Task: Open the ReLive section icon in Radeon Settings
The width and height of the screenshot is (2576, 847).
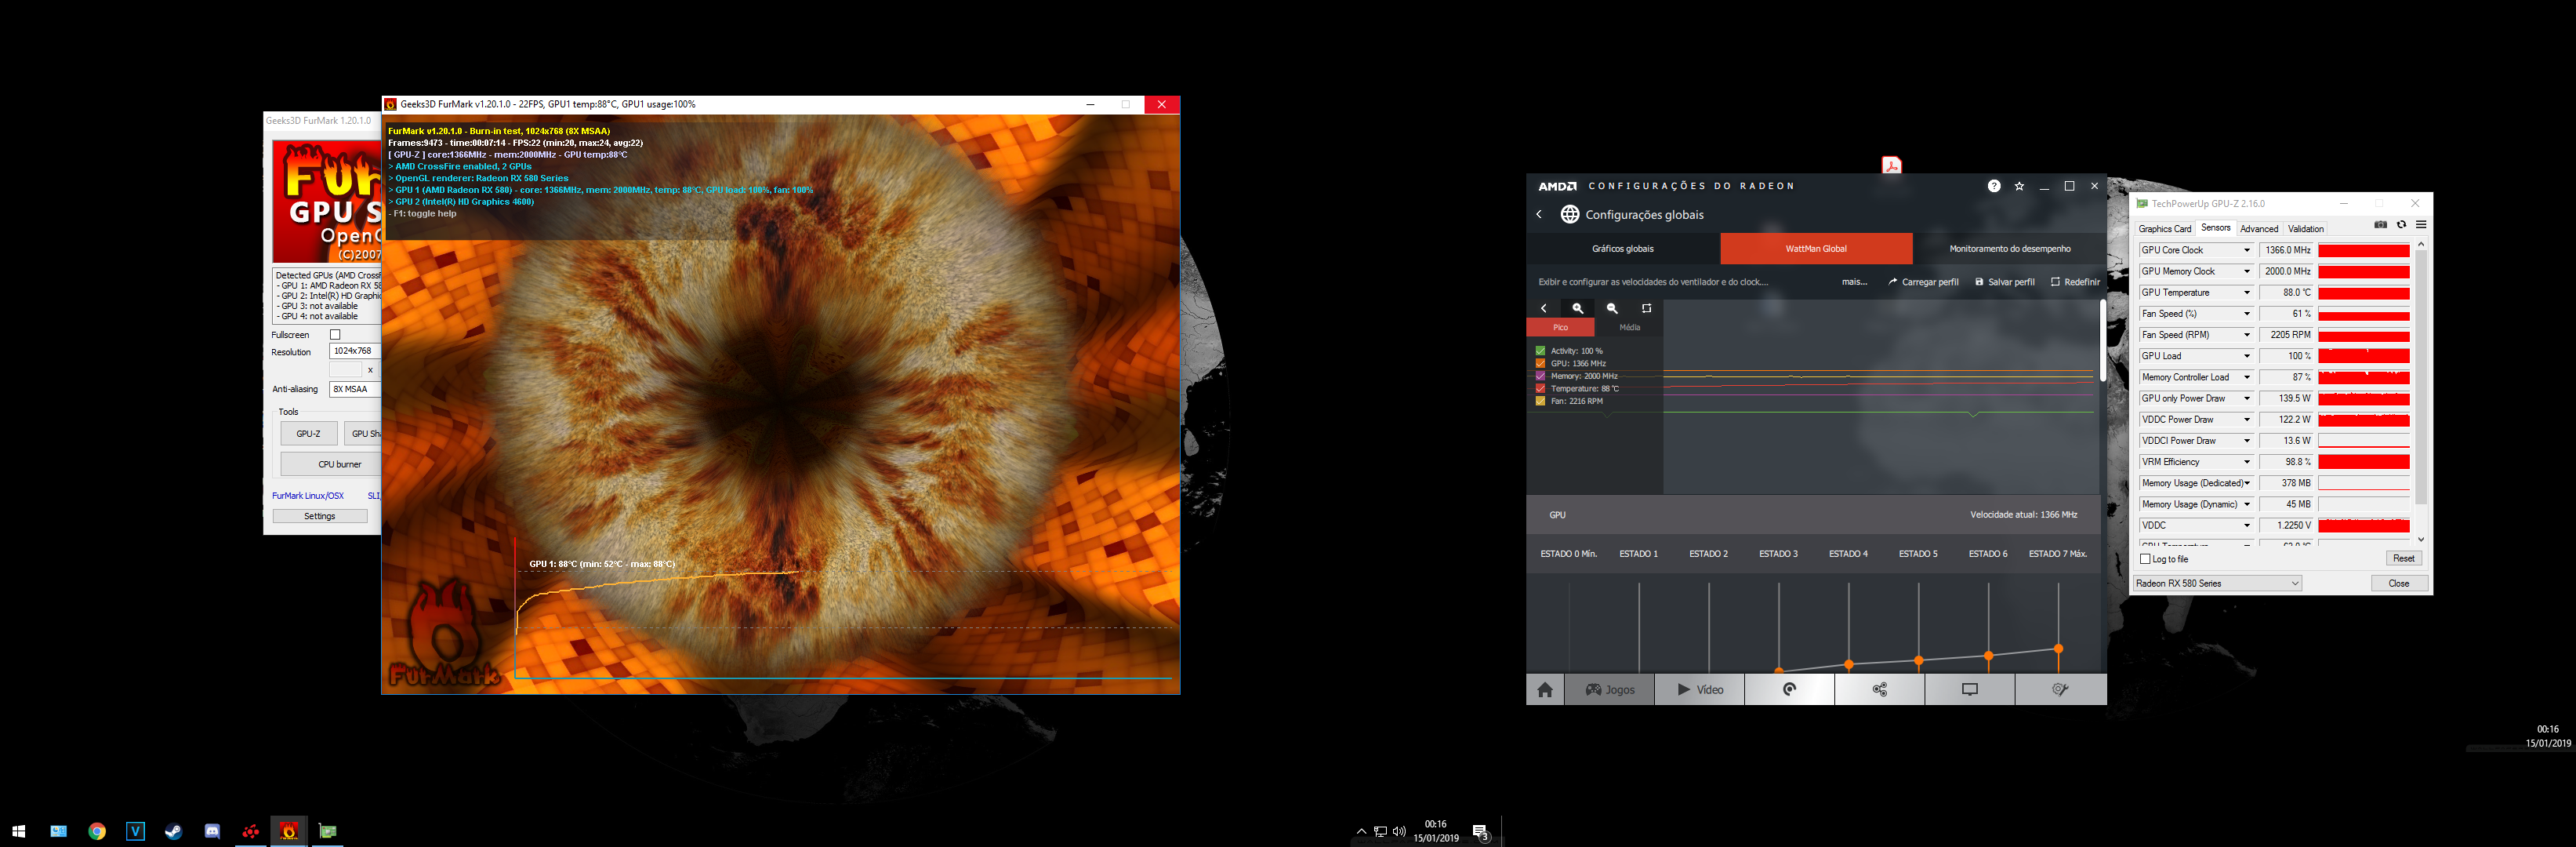Action: coord(1790,689)
